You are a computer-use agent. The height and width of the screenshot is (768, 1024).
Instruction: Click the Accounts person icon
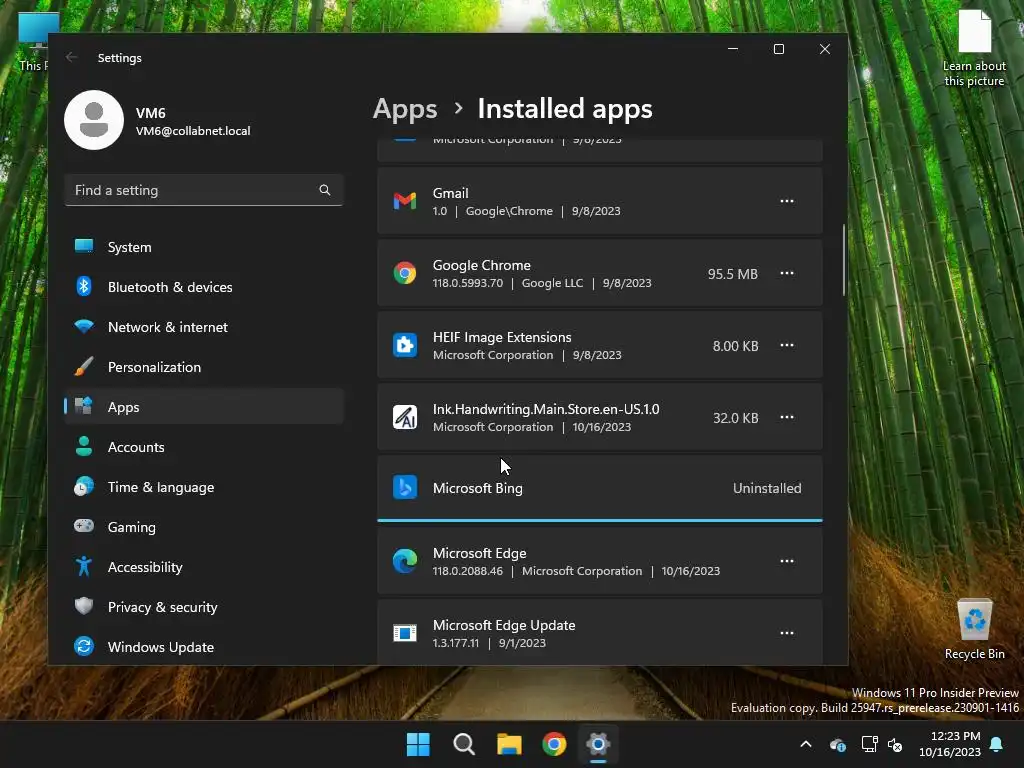click(84, 446)
